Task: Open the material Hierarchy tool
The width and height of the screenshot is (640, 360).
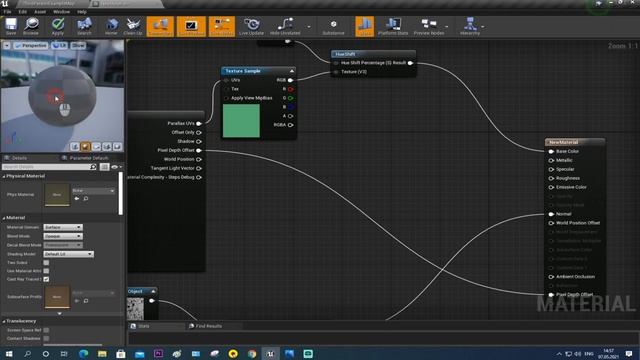Action: coord(470,27)
